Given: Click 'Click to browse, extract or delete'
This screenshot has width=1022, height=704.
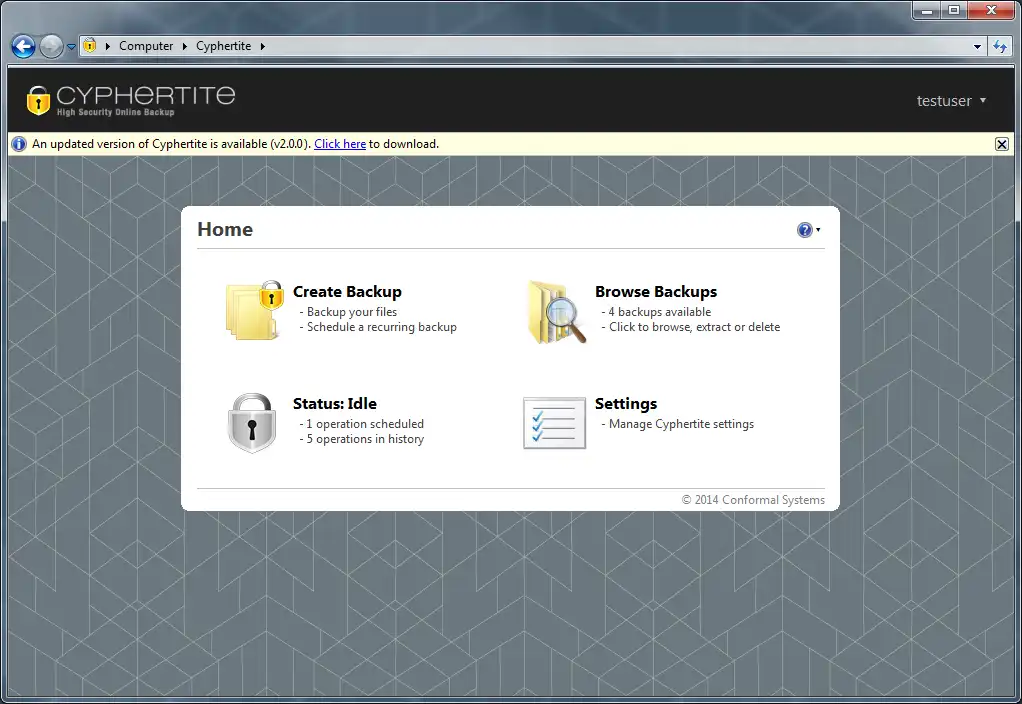Looking at the screenshot, I should (x=694, y=327).
